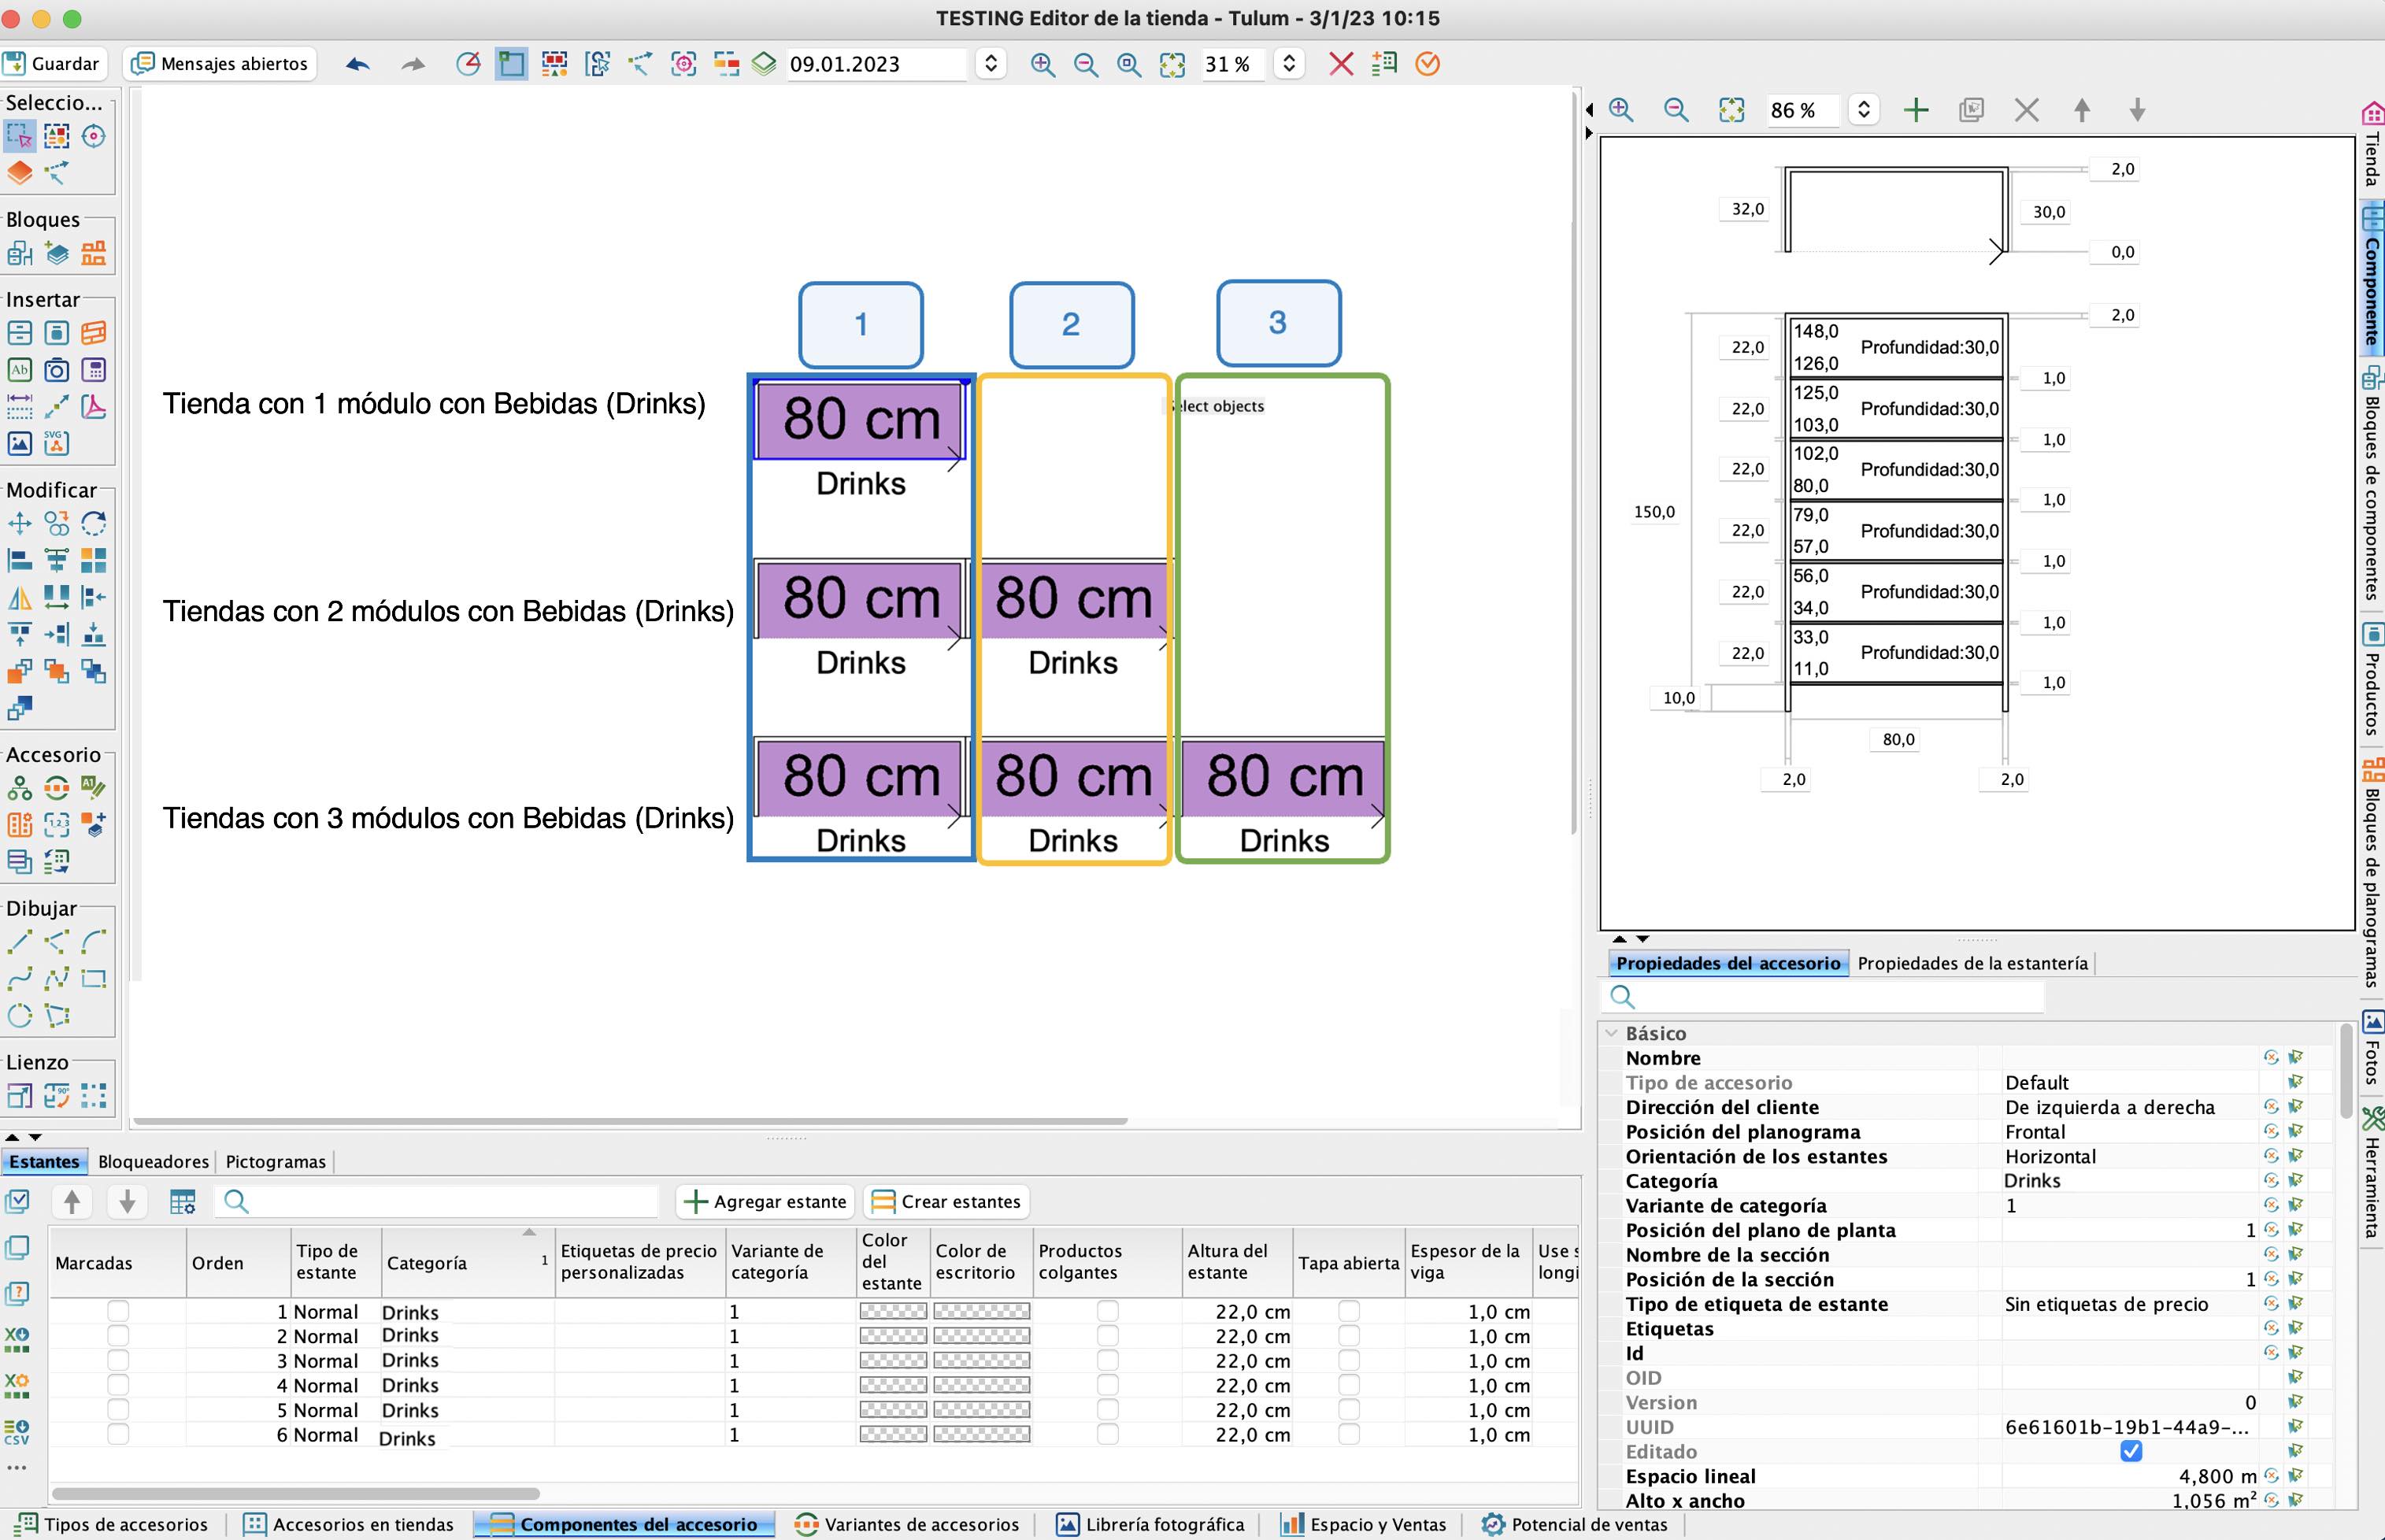Open Mensajes abiertos panel

point(220,64)
